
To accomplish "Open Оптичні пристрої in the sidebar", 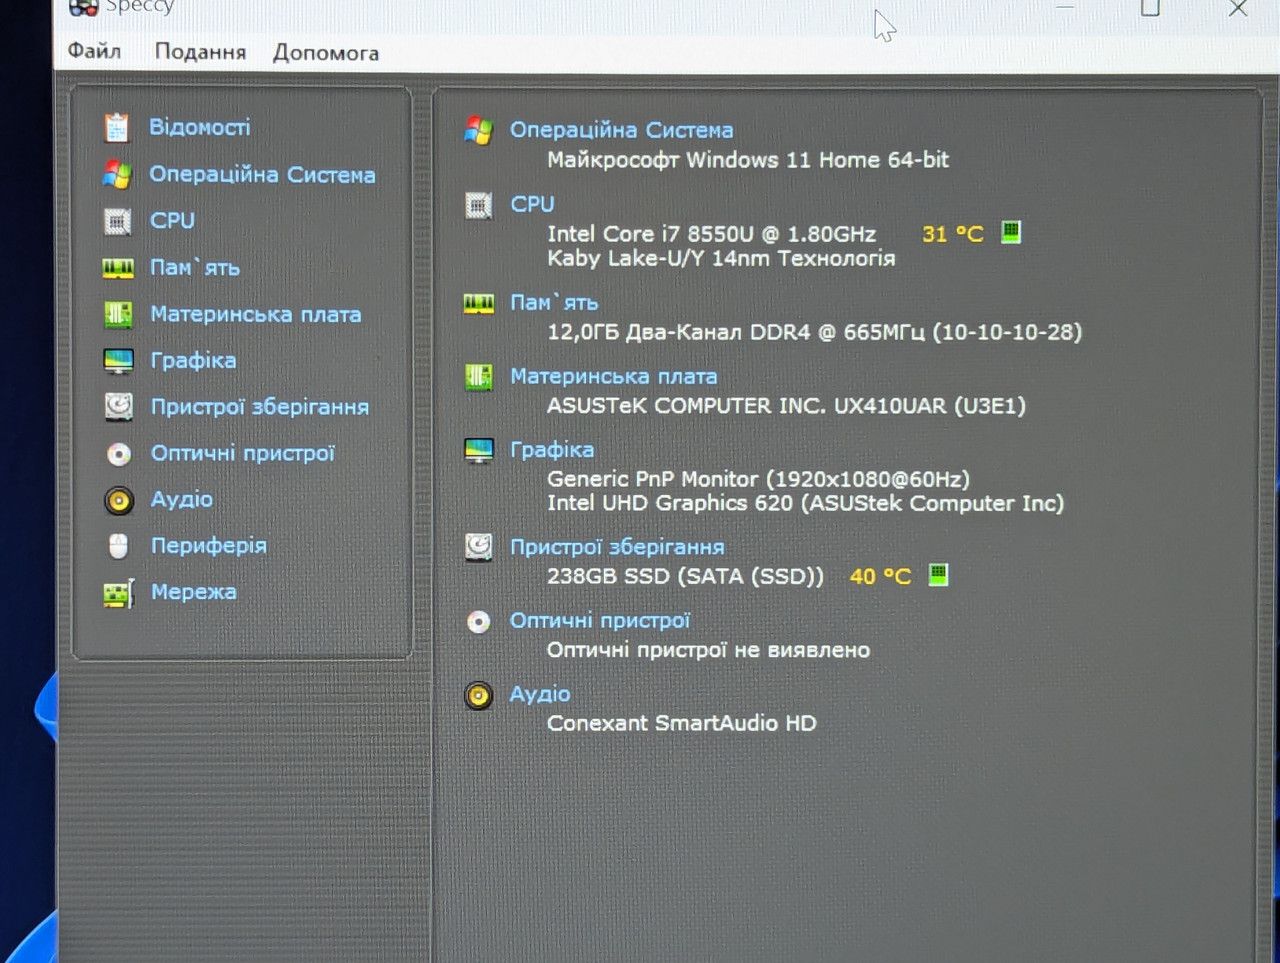I will (243, 453).
